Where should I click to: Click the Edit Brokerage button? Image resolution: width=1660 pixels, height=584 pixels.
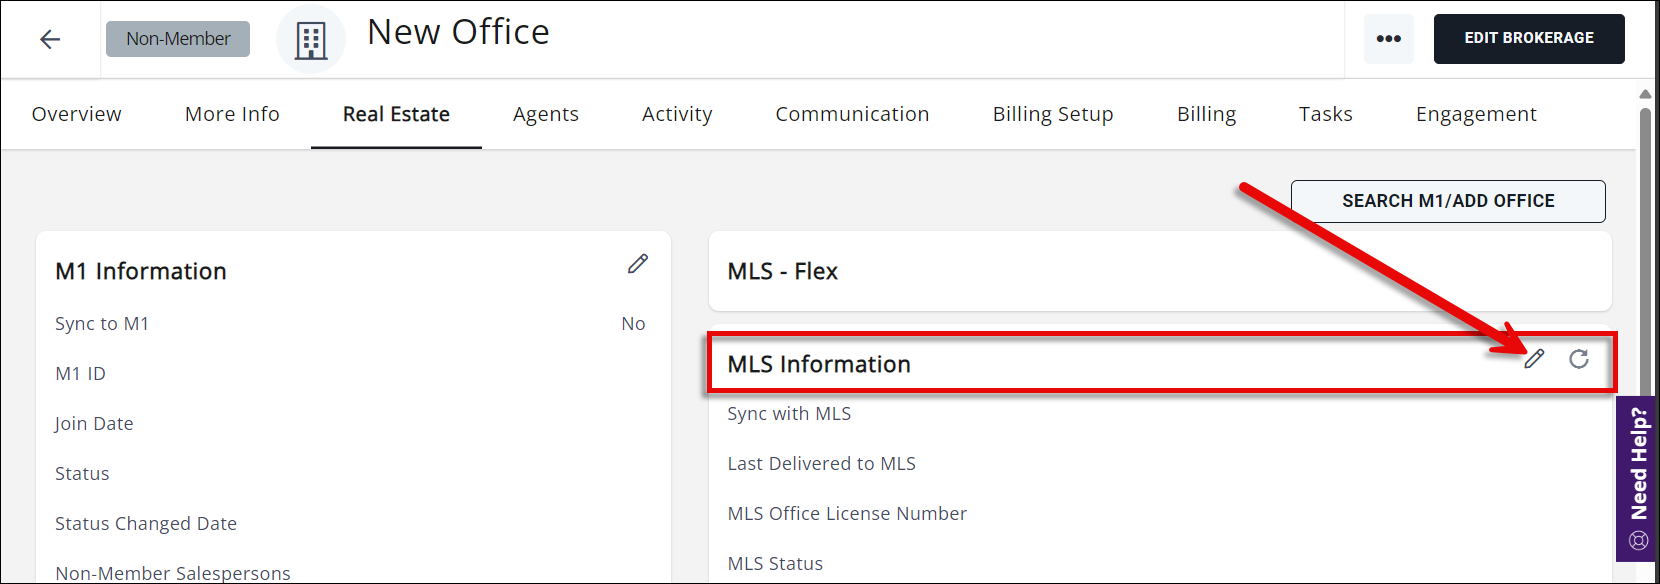[1528, 39]
